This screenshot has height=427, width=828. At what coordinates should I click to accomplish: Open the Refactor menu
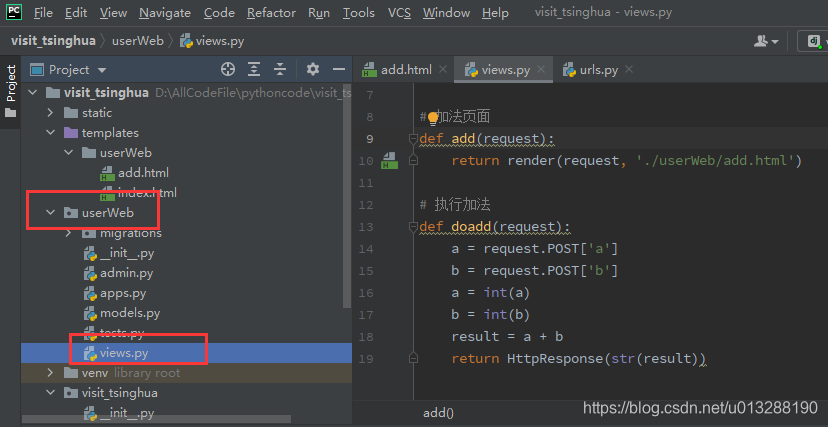(271, 13)
